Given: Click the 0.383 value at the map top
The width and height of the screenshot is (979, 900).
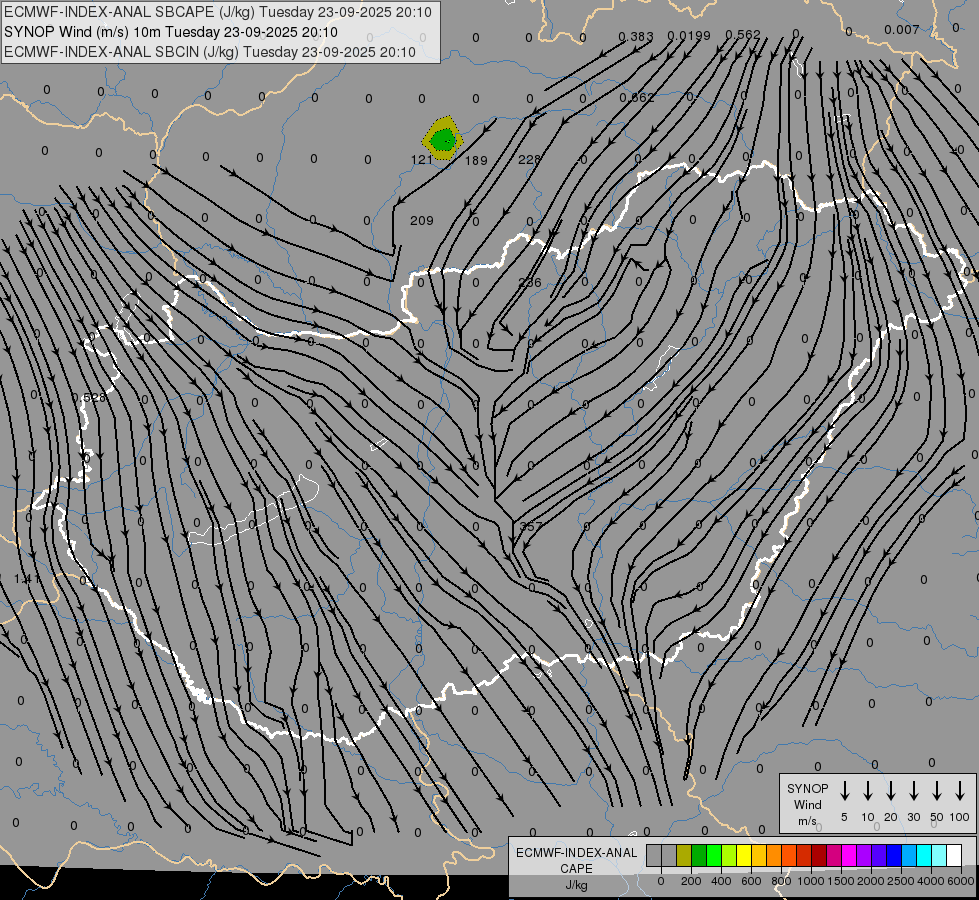Looking at the screenshot, I should pyautogui.click(x=636, y=37).
